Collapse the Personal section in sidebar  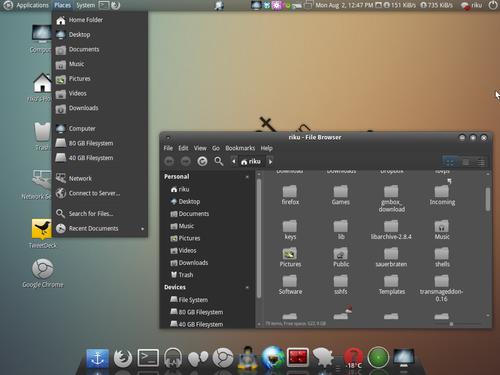click(x=247, y=177)
